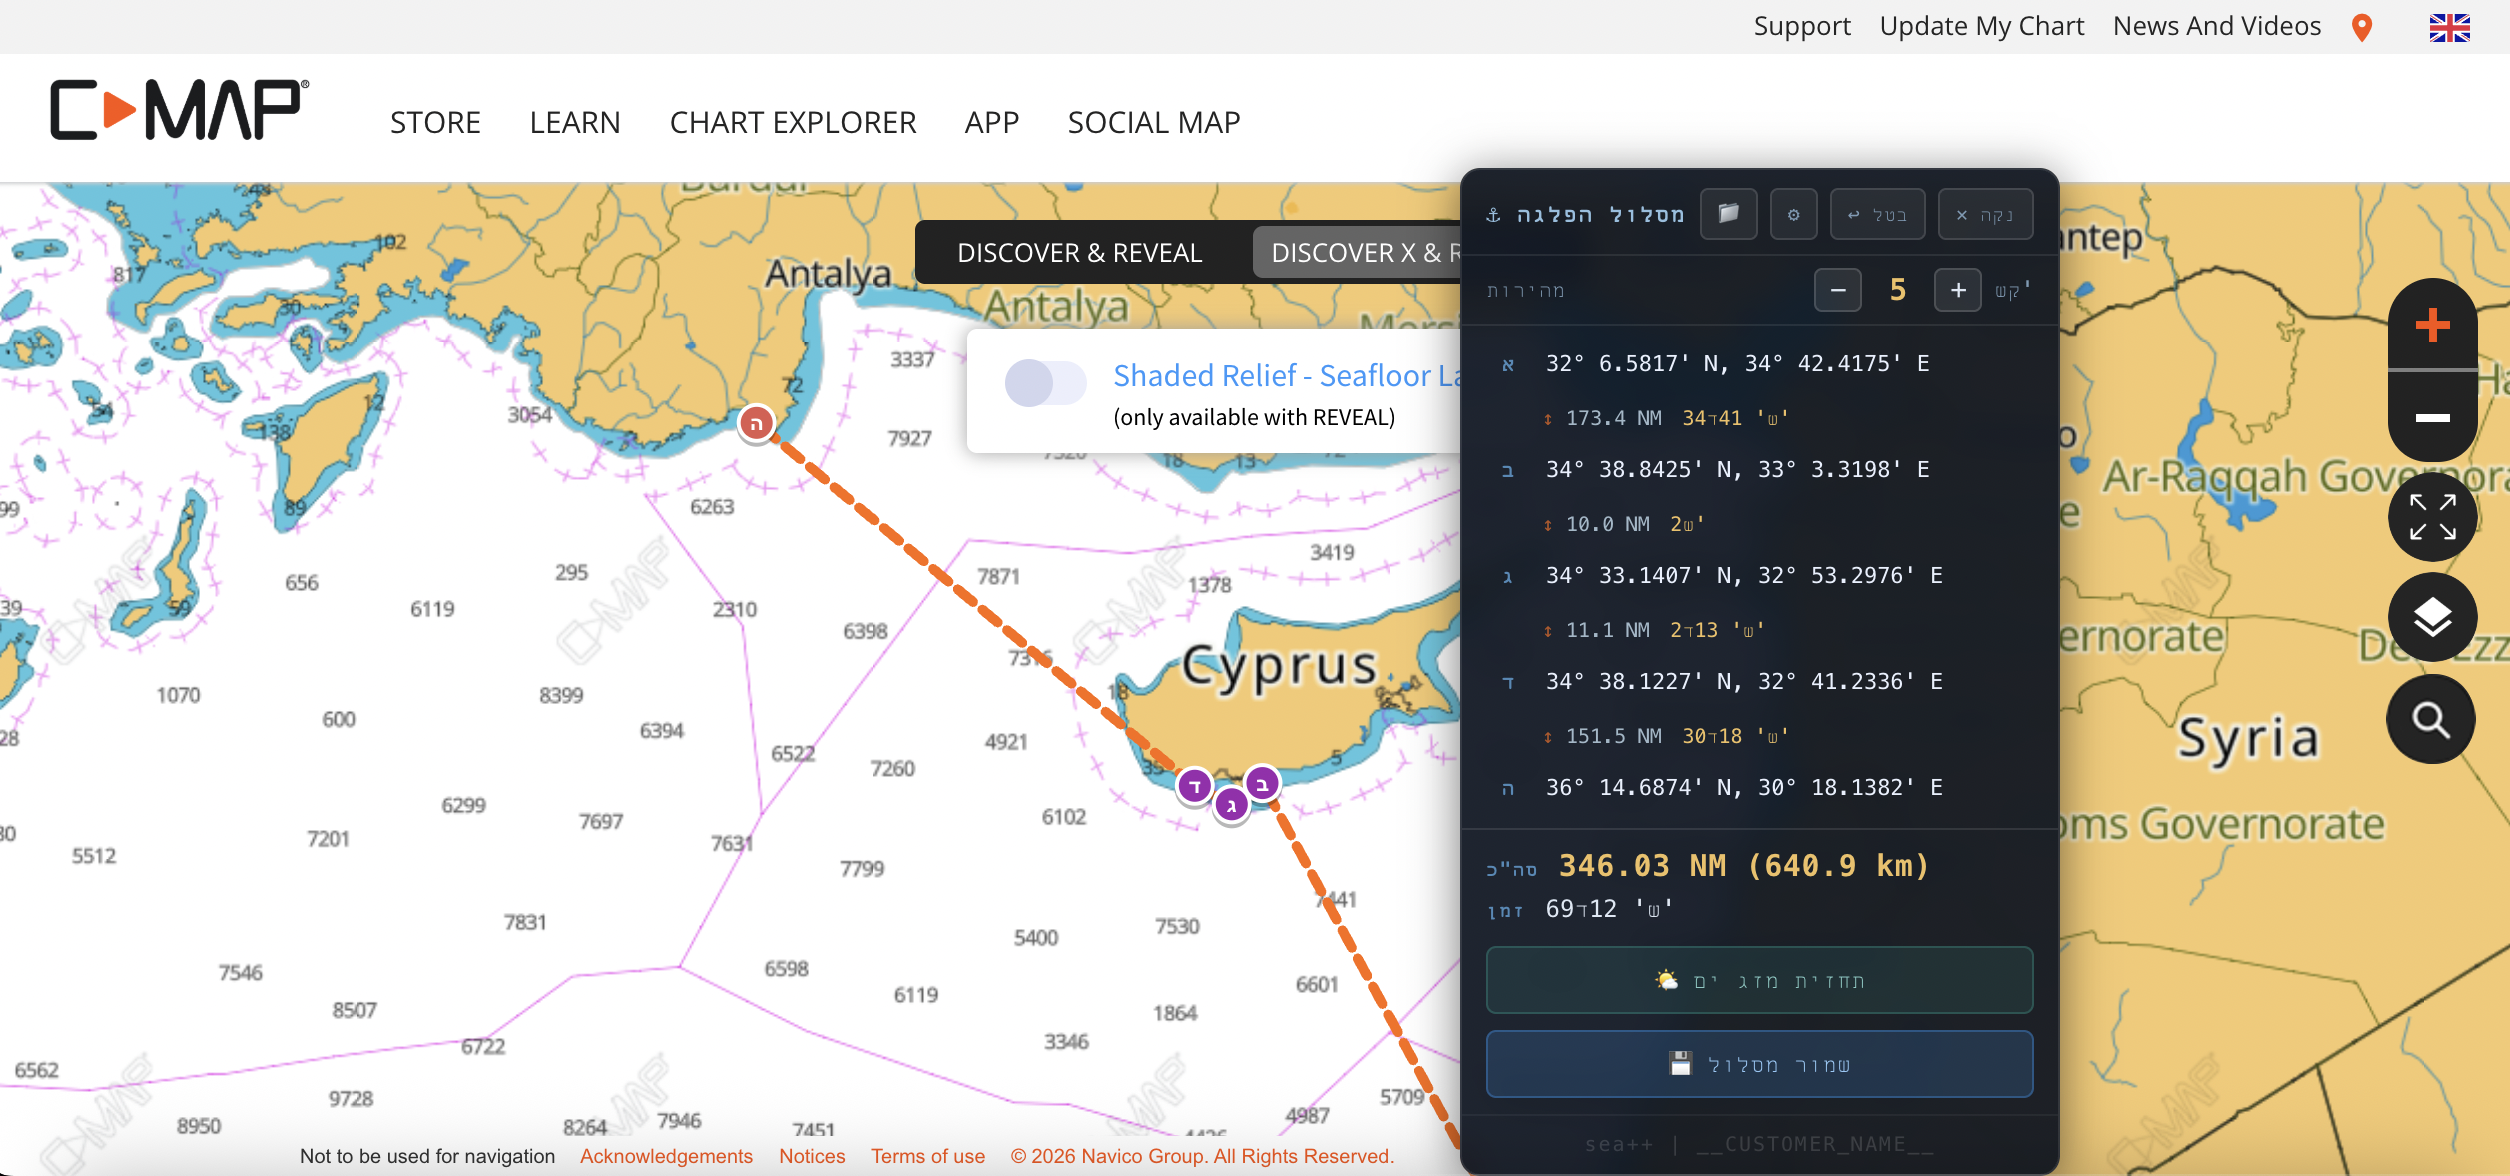Open Terms of use link
Image resolution: width=2510 pixels, height=1176 pixels.
tap(928, 1156)
